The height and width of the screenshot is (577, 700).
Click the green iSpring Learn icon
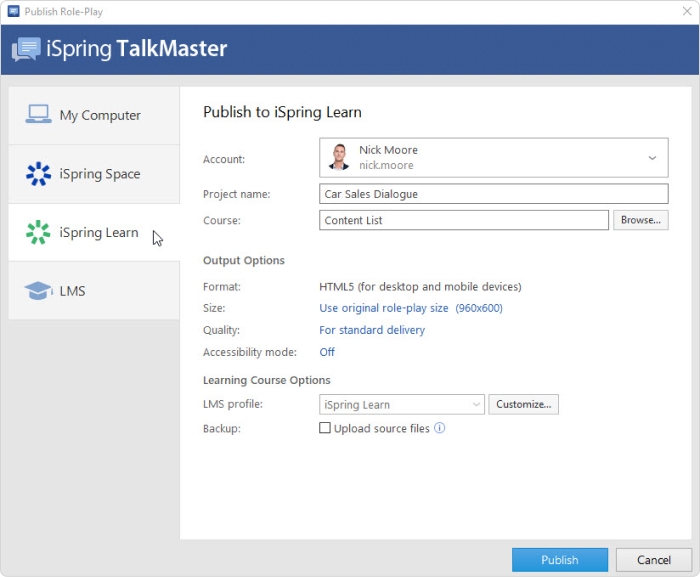38,232
